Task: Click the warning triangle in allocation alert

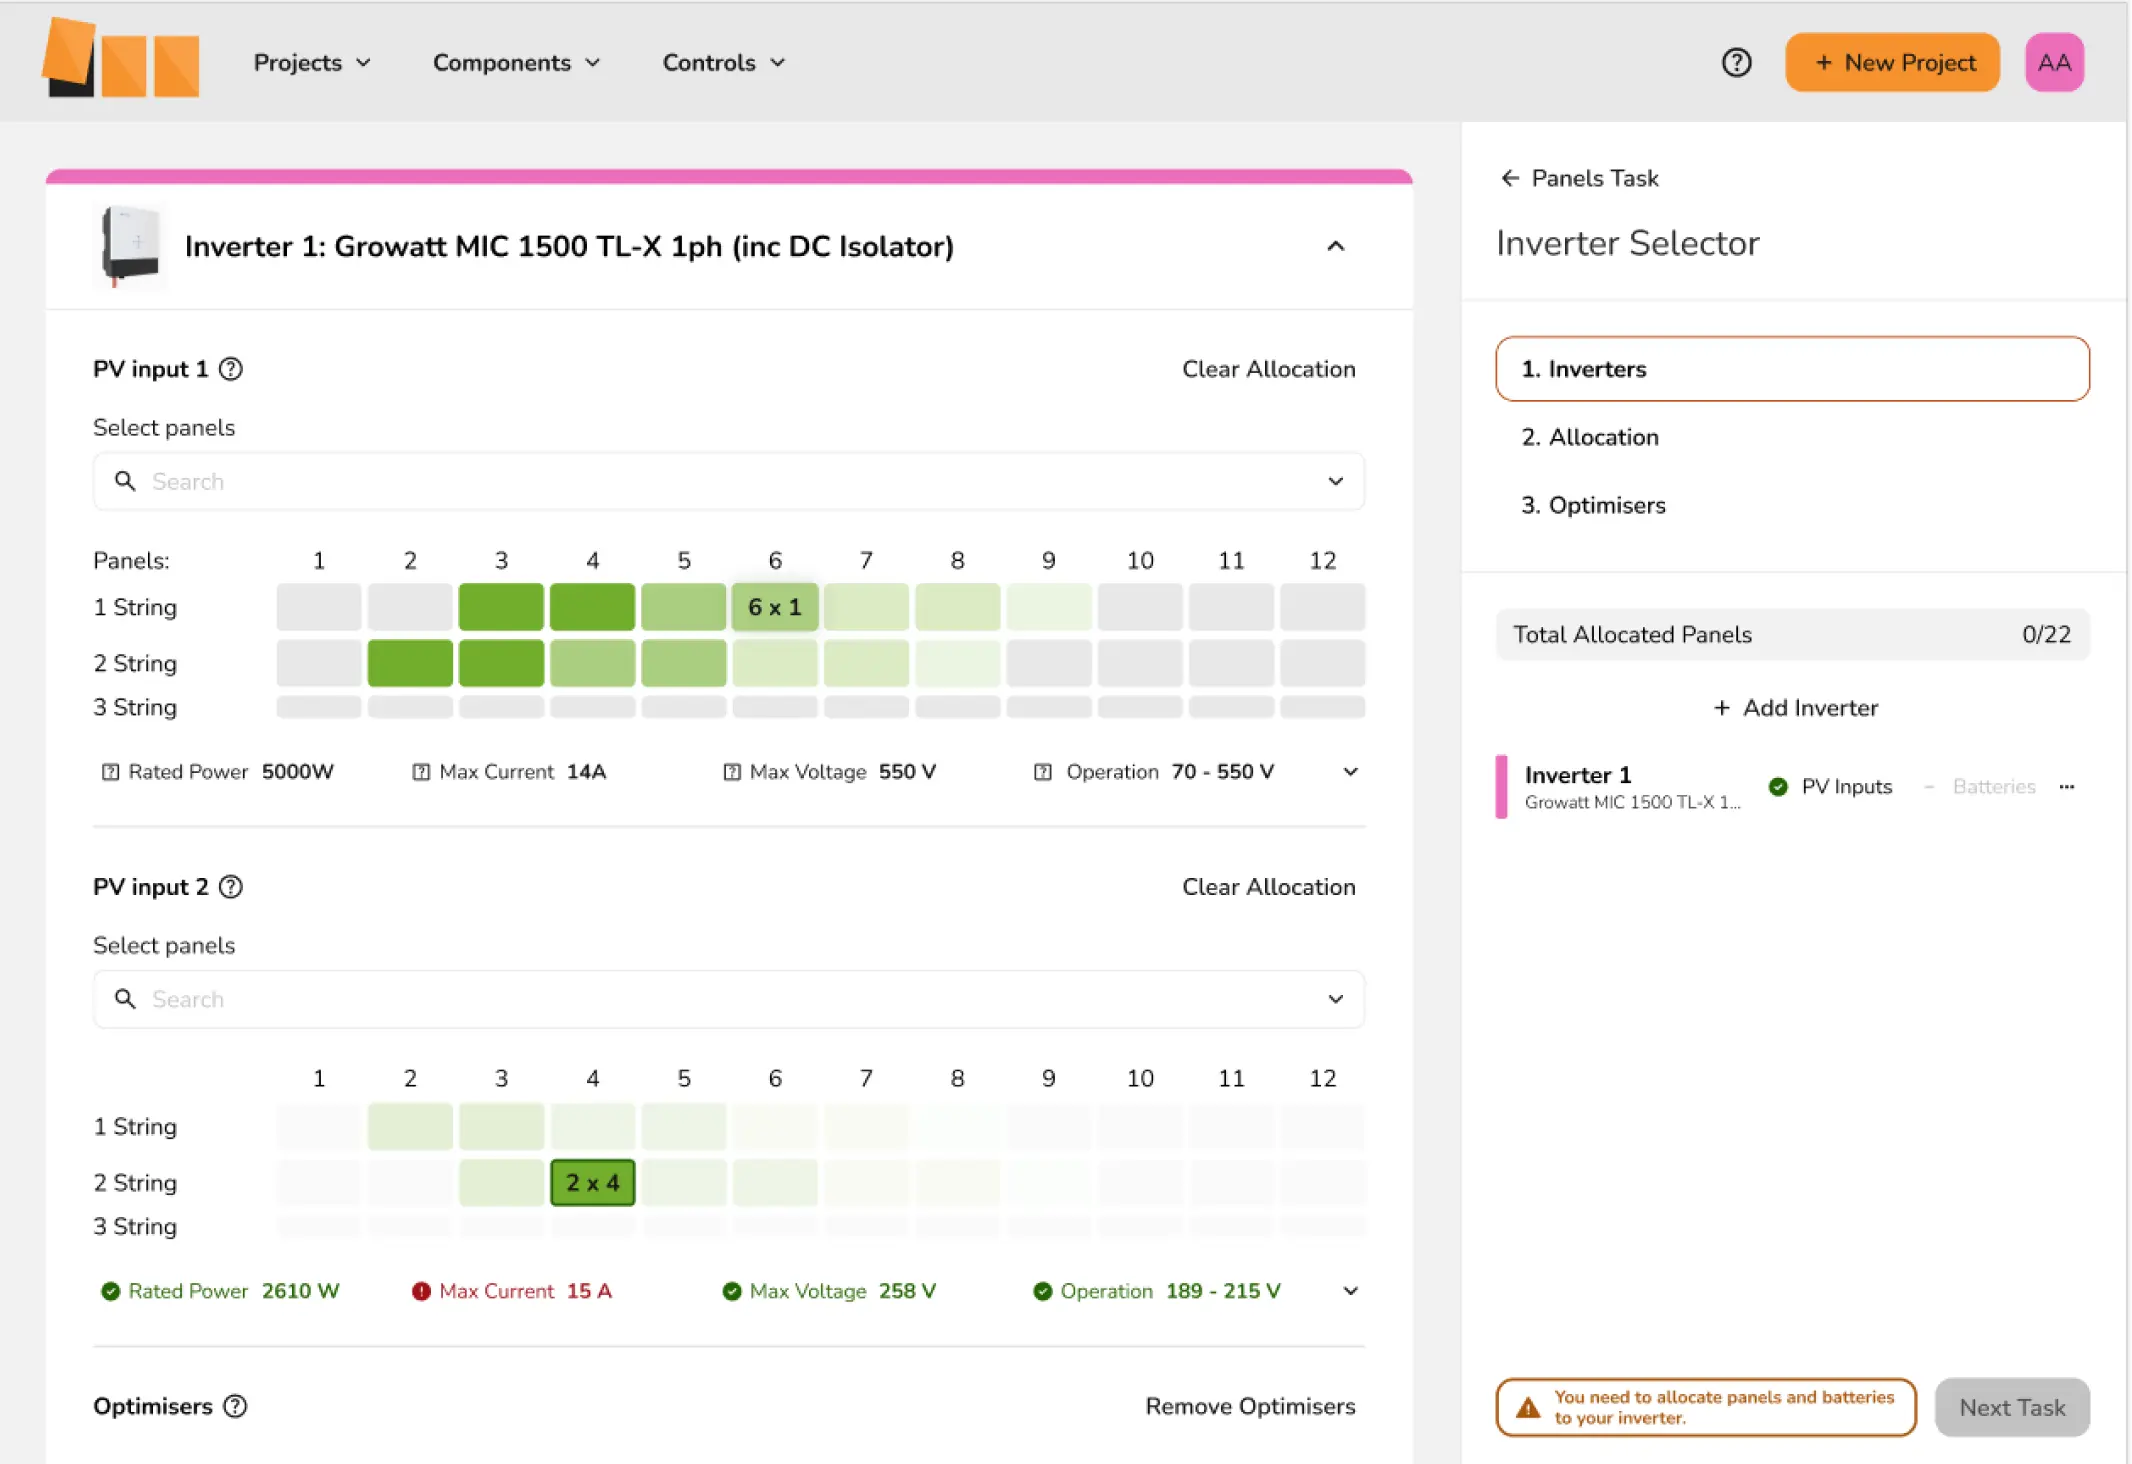Action: [x=1528, y=1408]
